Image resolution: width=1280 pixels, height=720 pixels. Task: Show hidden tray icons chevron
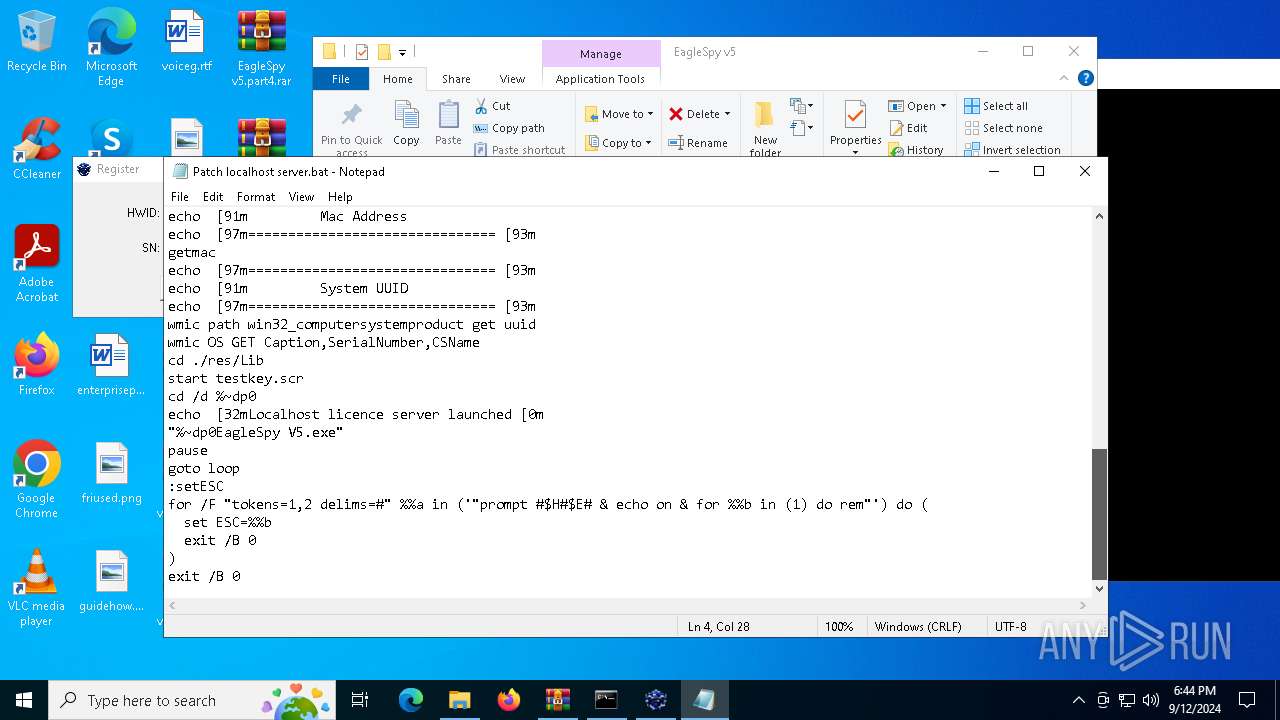tap(1078, 700)
